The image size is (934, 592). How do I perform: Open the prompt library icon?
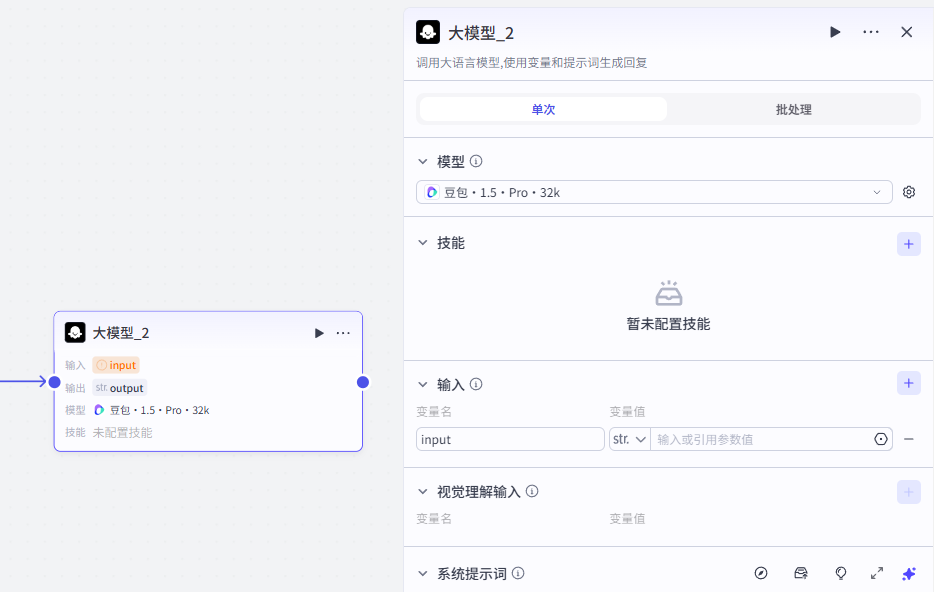801,573
